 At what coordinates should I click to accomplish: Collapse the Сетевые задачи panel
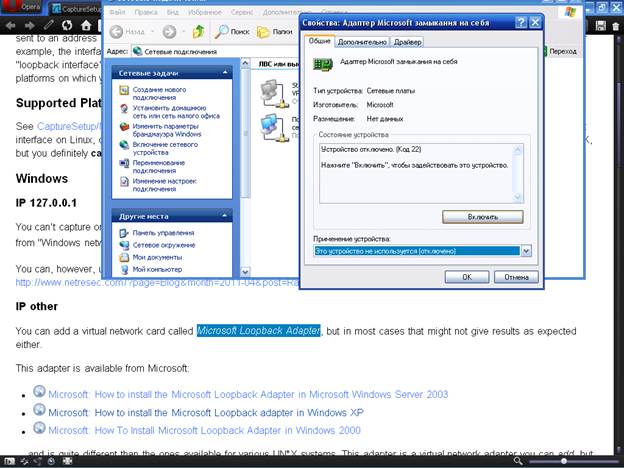[225, 73]
